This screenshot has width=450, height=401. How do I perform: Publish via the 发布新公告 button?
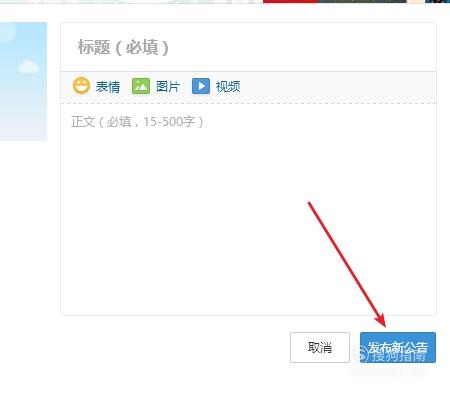click(x=398, y=347)
